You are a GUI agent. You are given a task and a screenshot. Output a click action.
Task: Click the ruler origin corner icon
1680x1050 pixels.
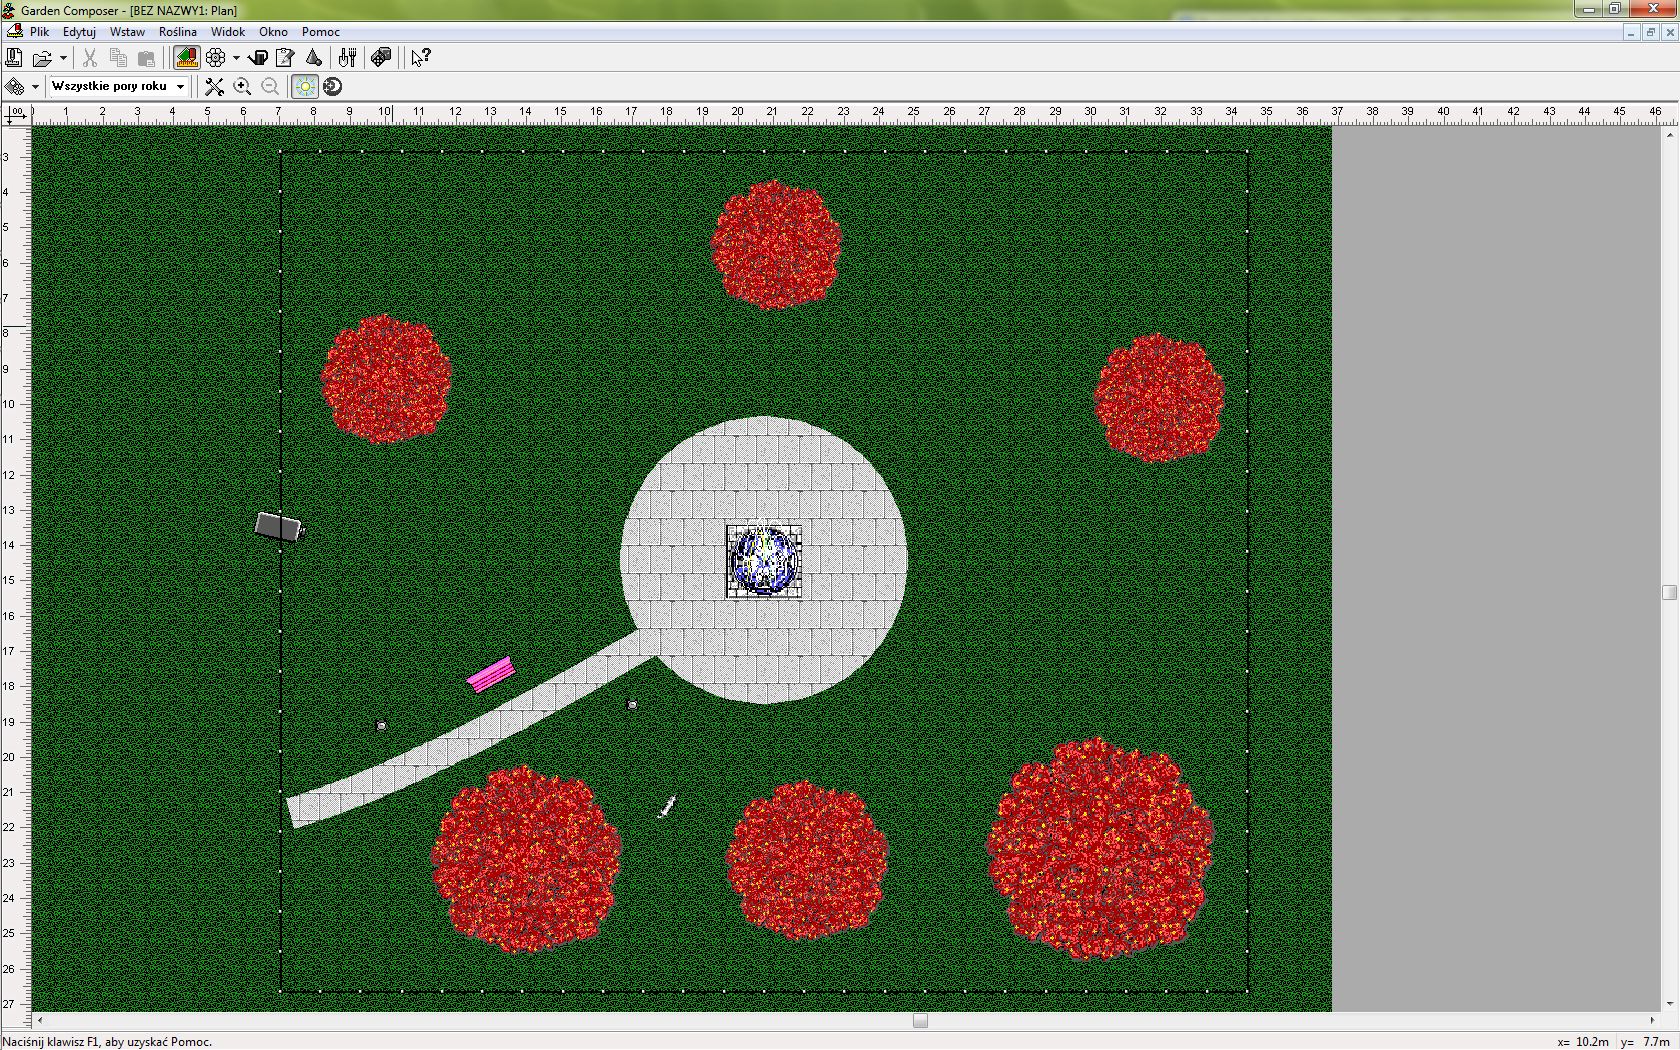coord(15,115)
